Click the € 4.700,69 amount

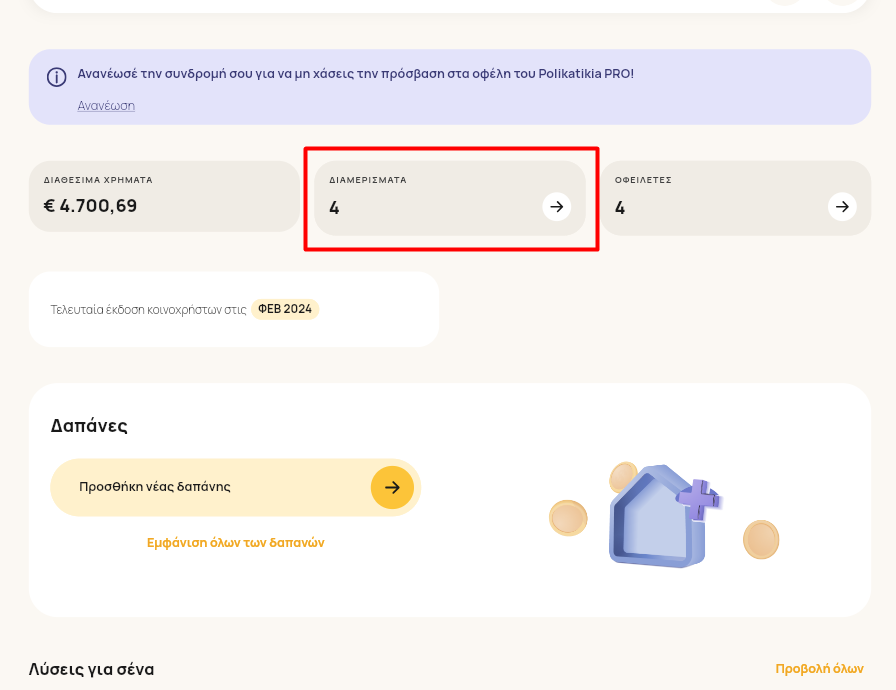tap(90, 206)
